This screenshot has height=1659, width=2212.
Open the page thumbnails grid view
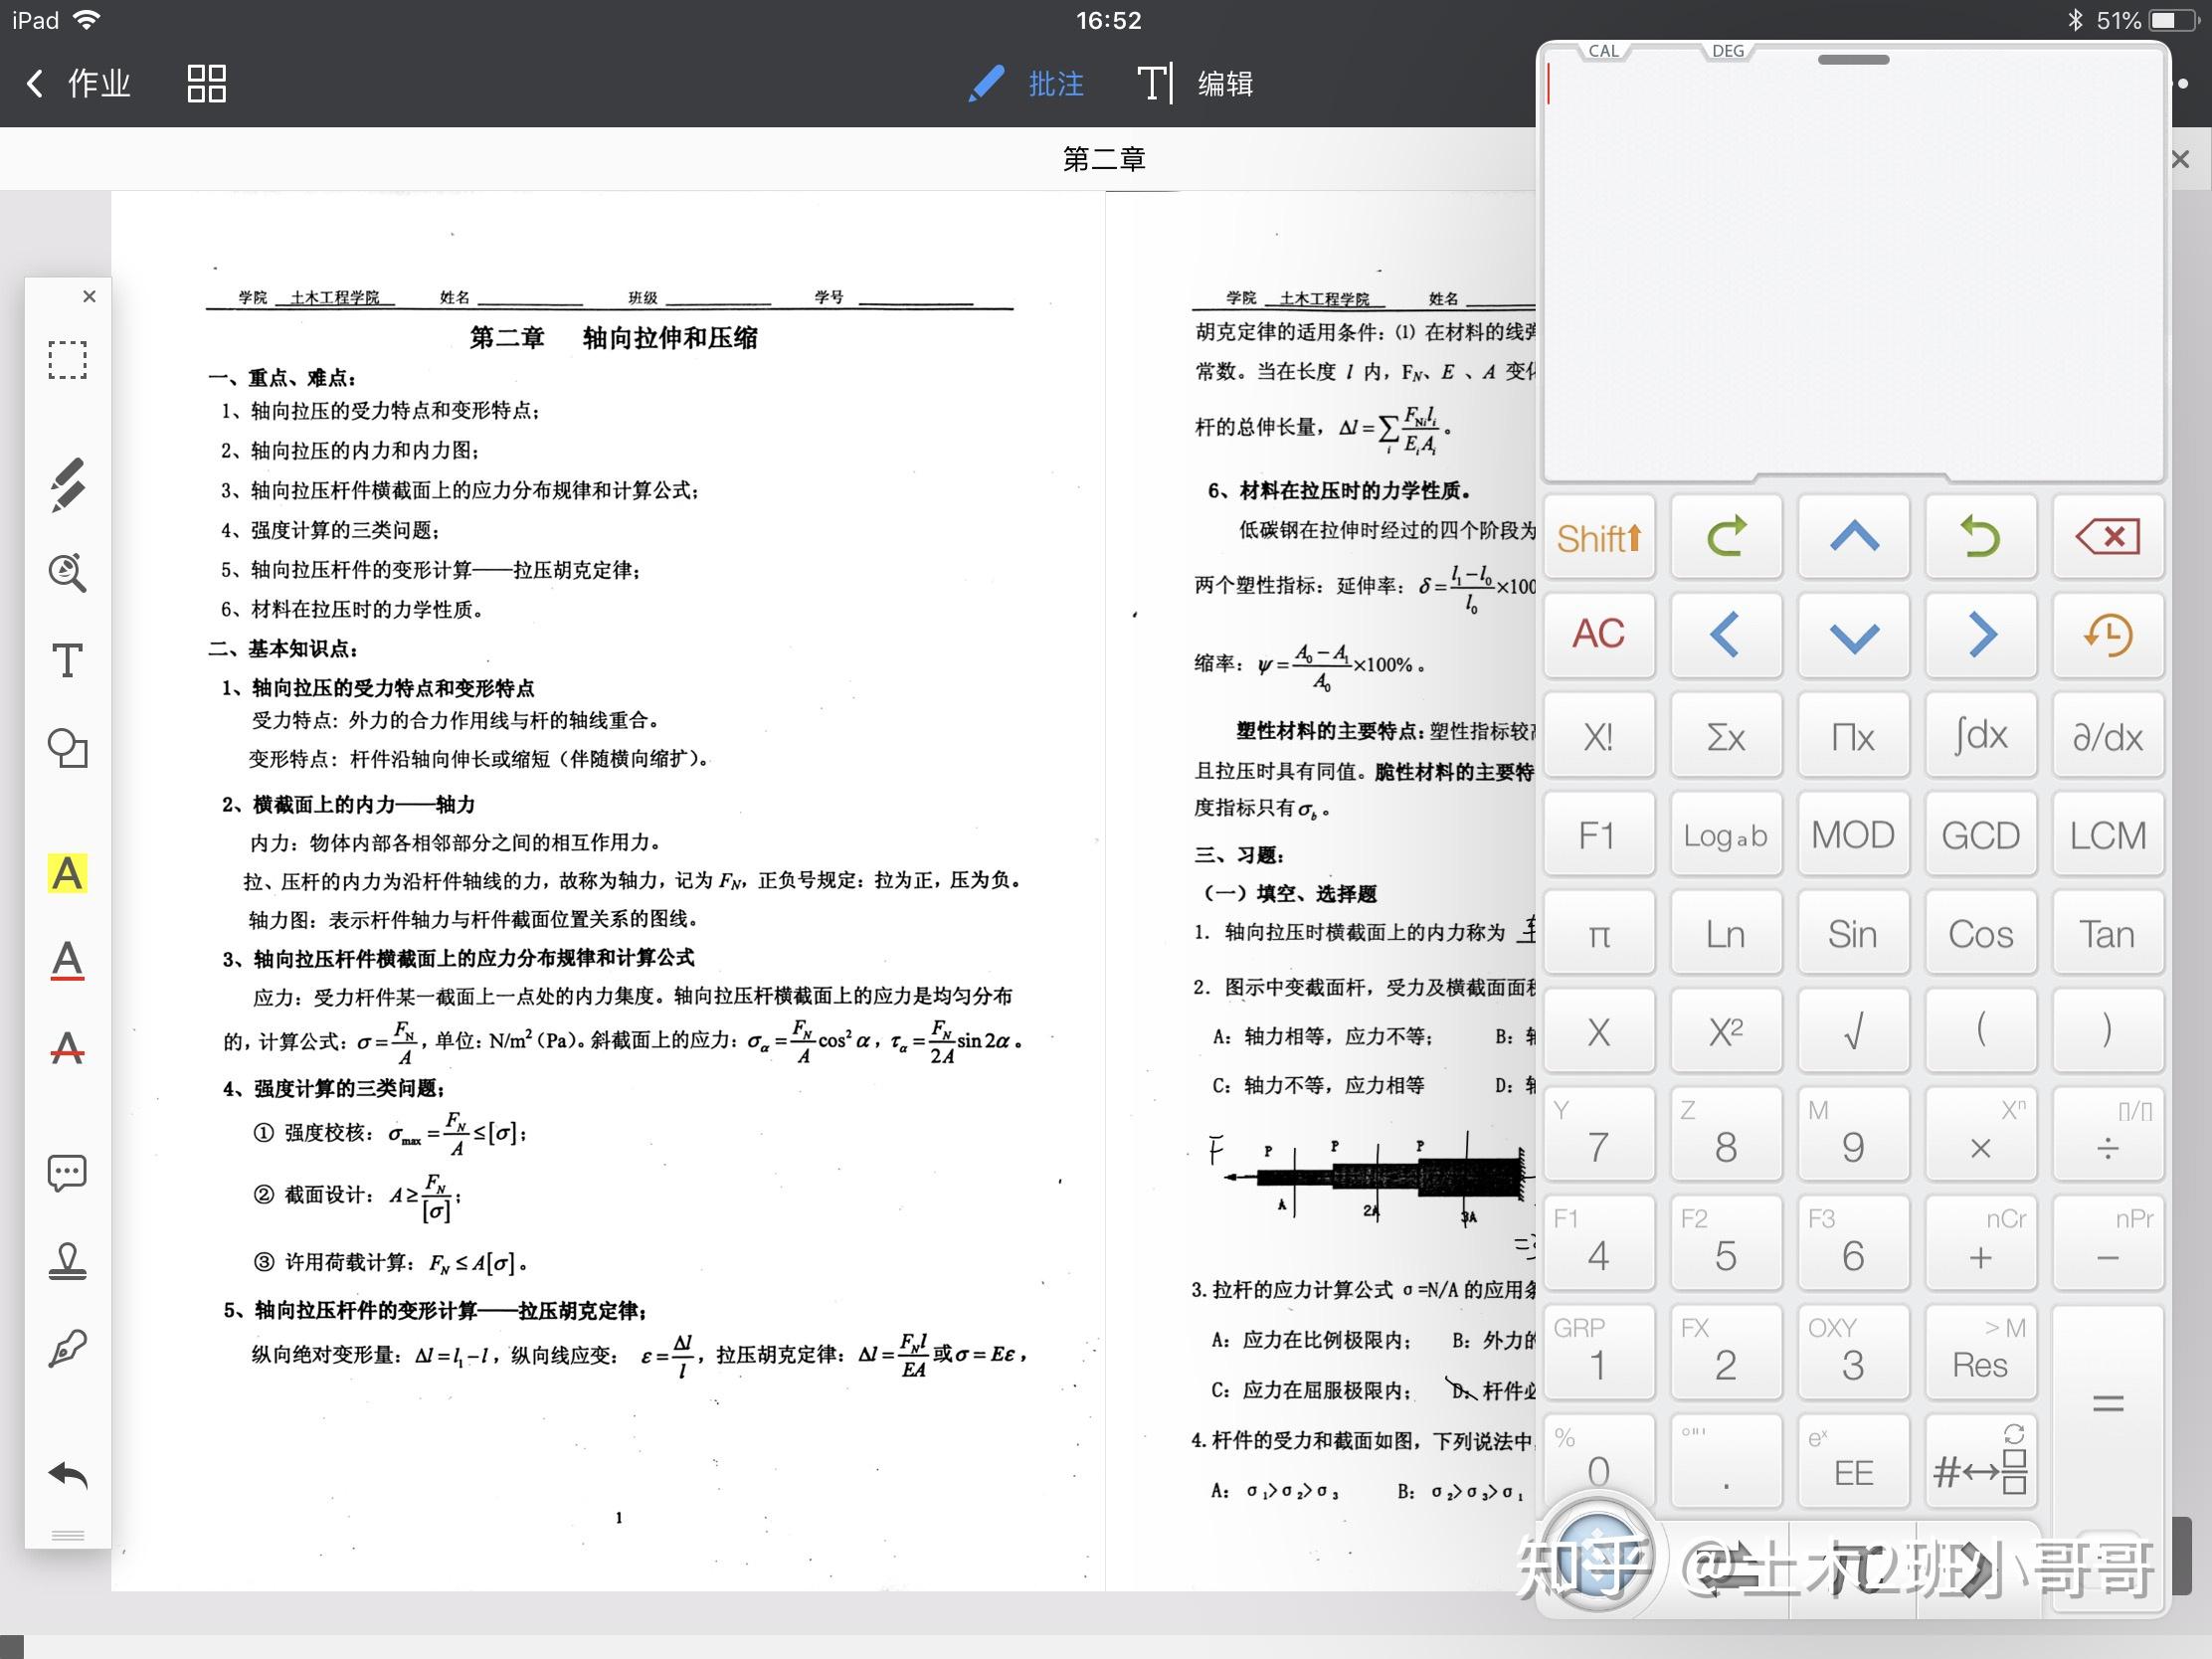207,84
